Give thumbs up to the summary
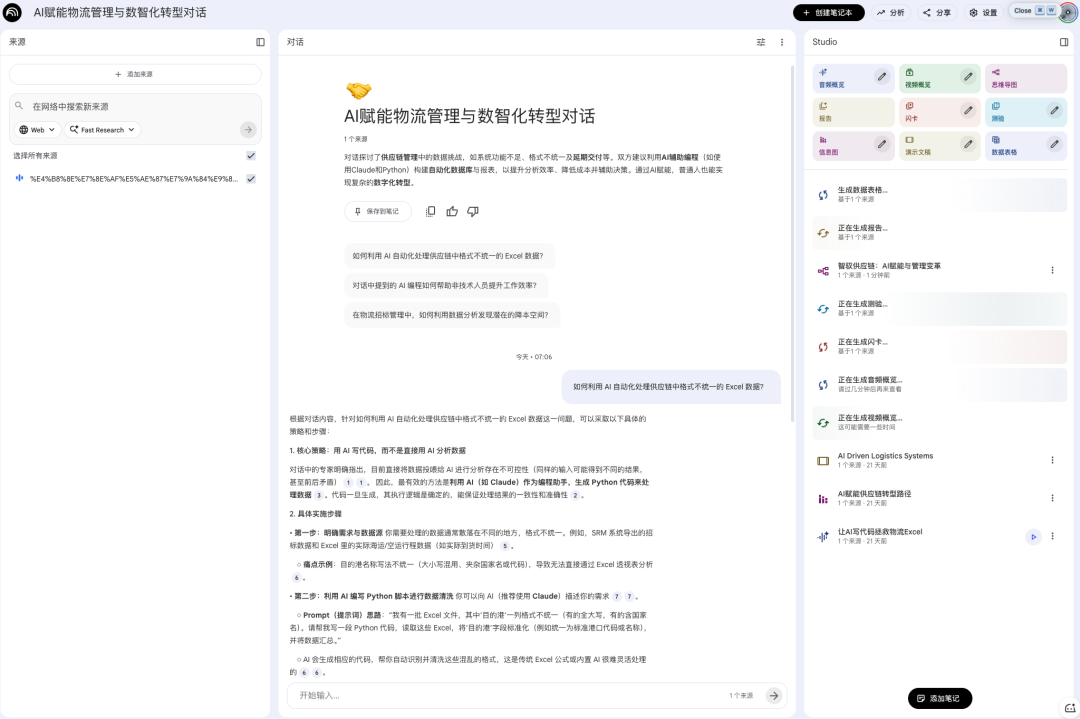 (x=452, y=211)
